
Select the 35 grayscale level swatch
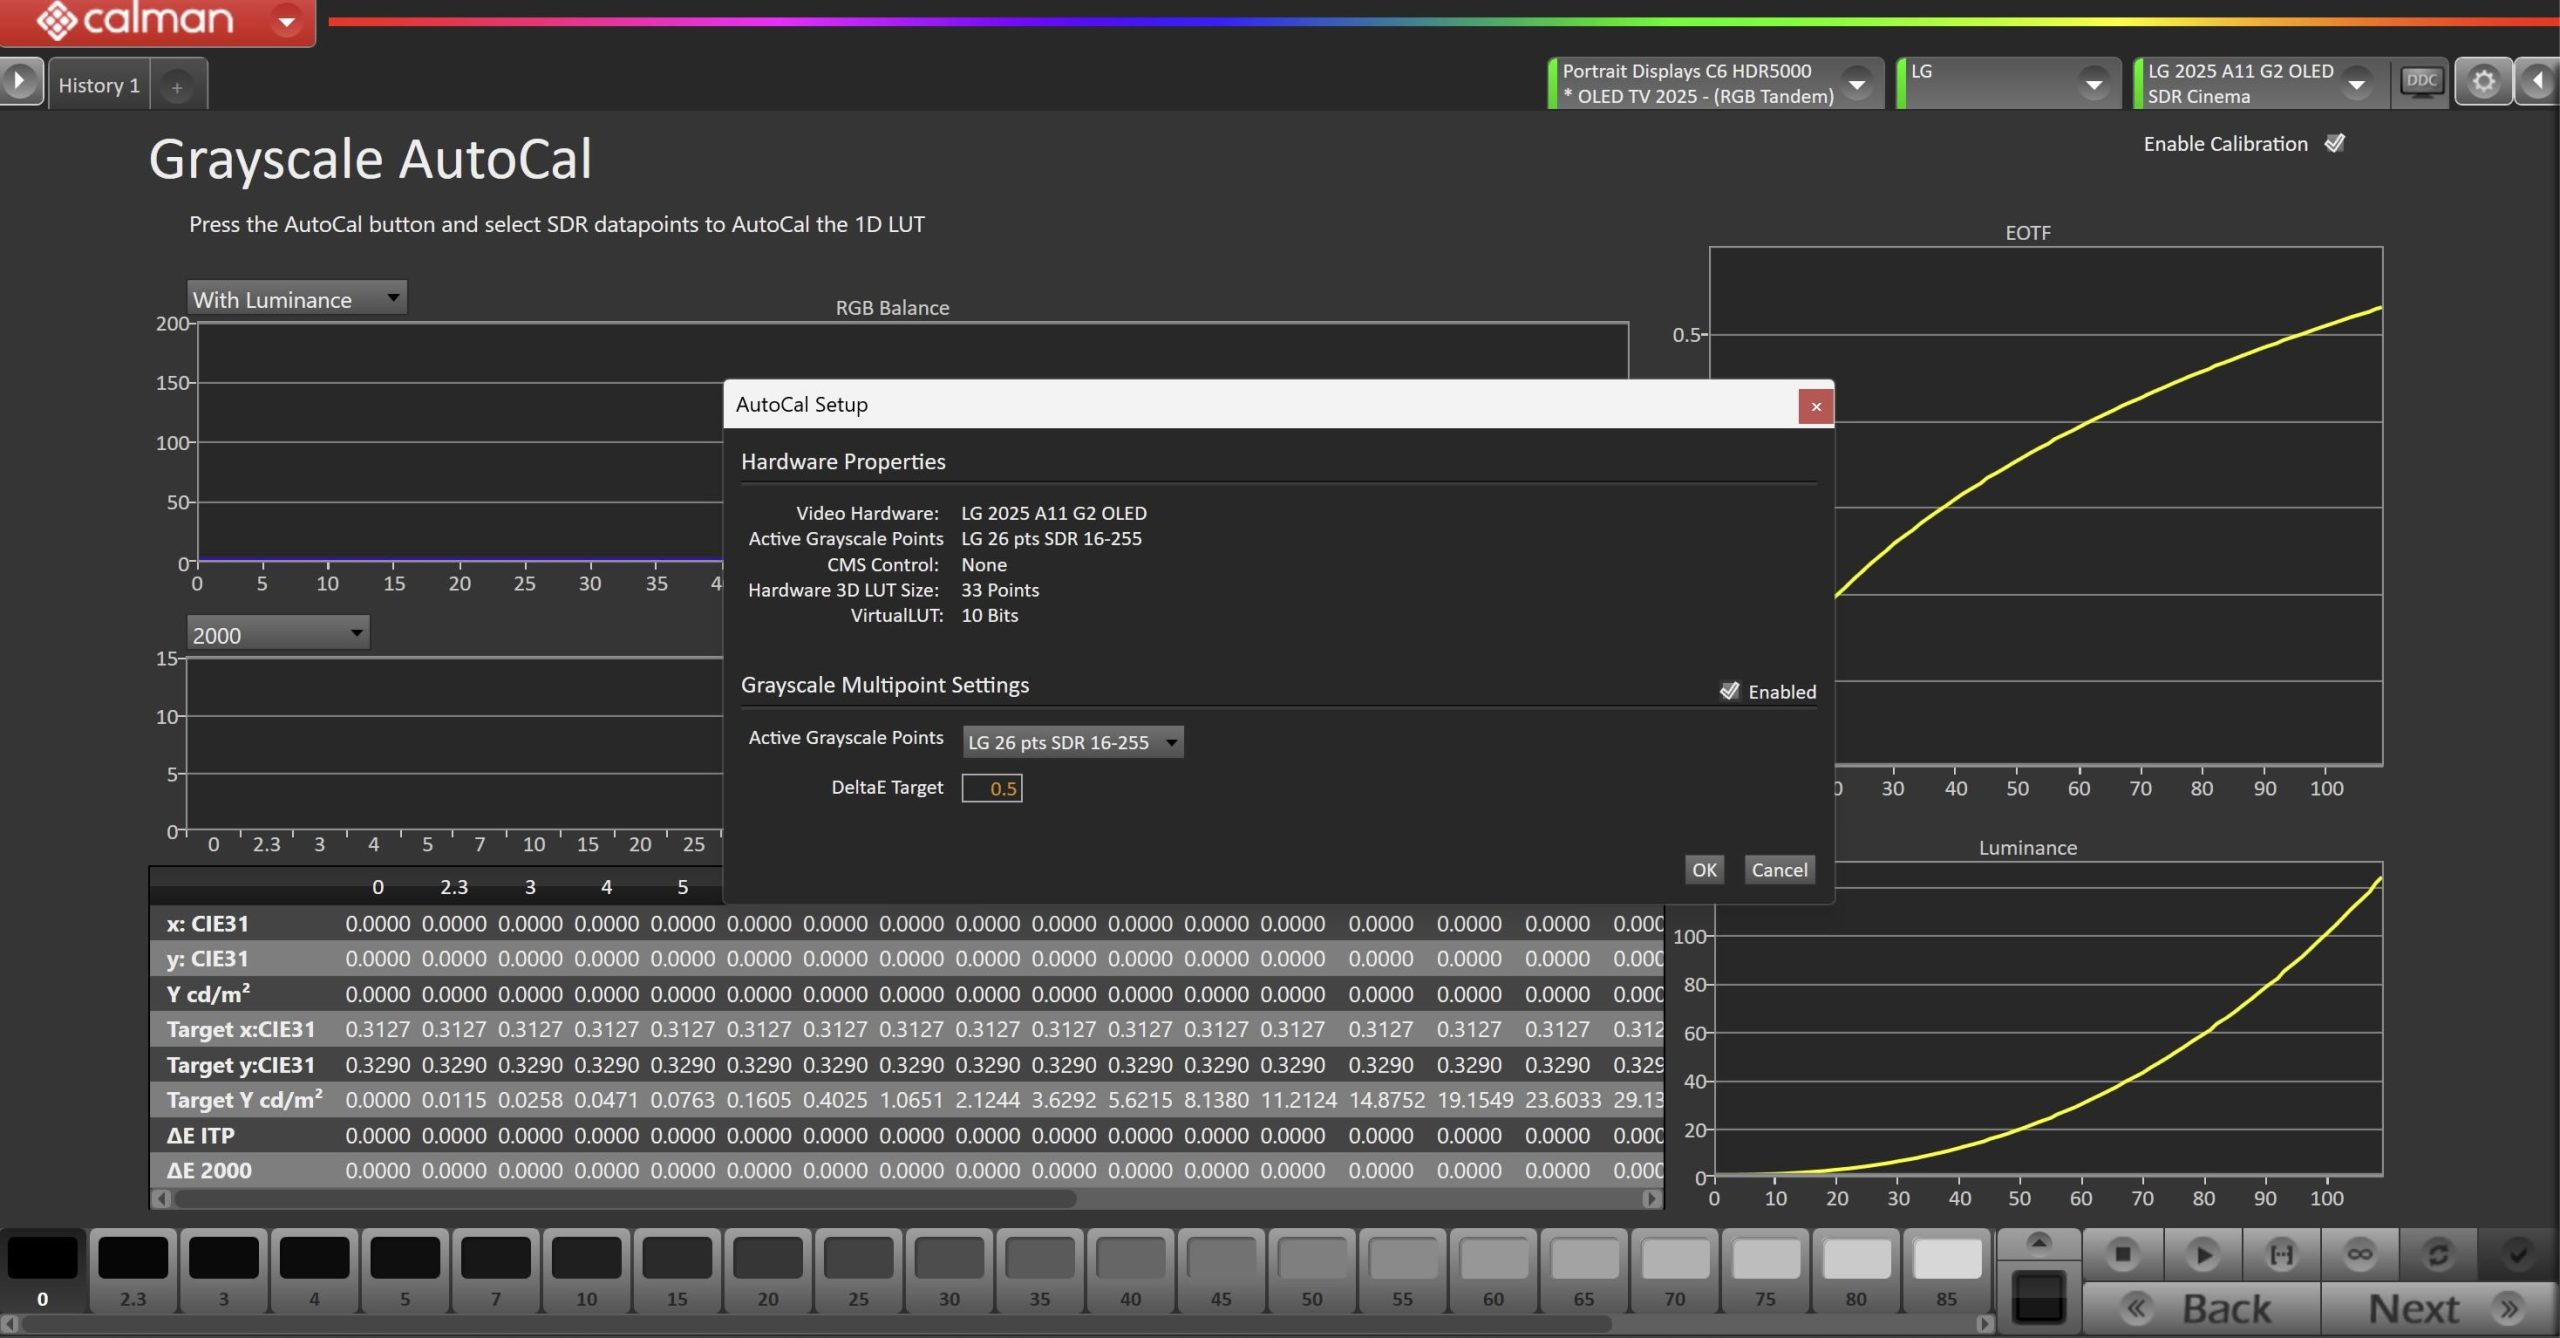point(1040,1270)
